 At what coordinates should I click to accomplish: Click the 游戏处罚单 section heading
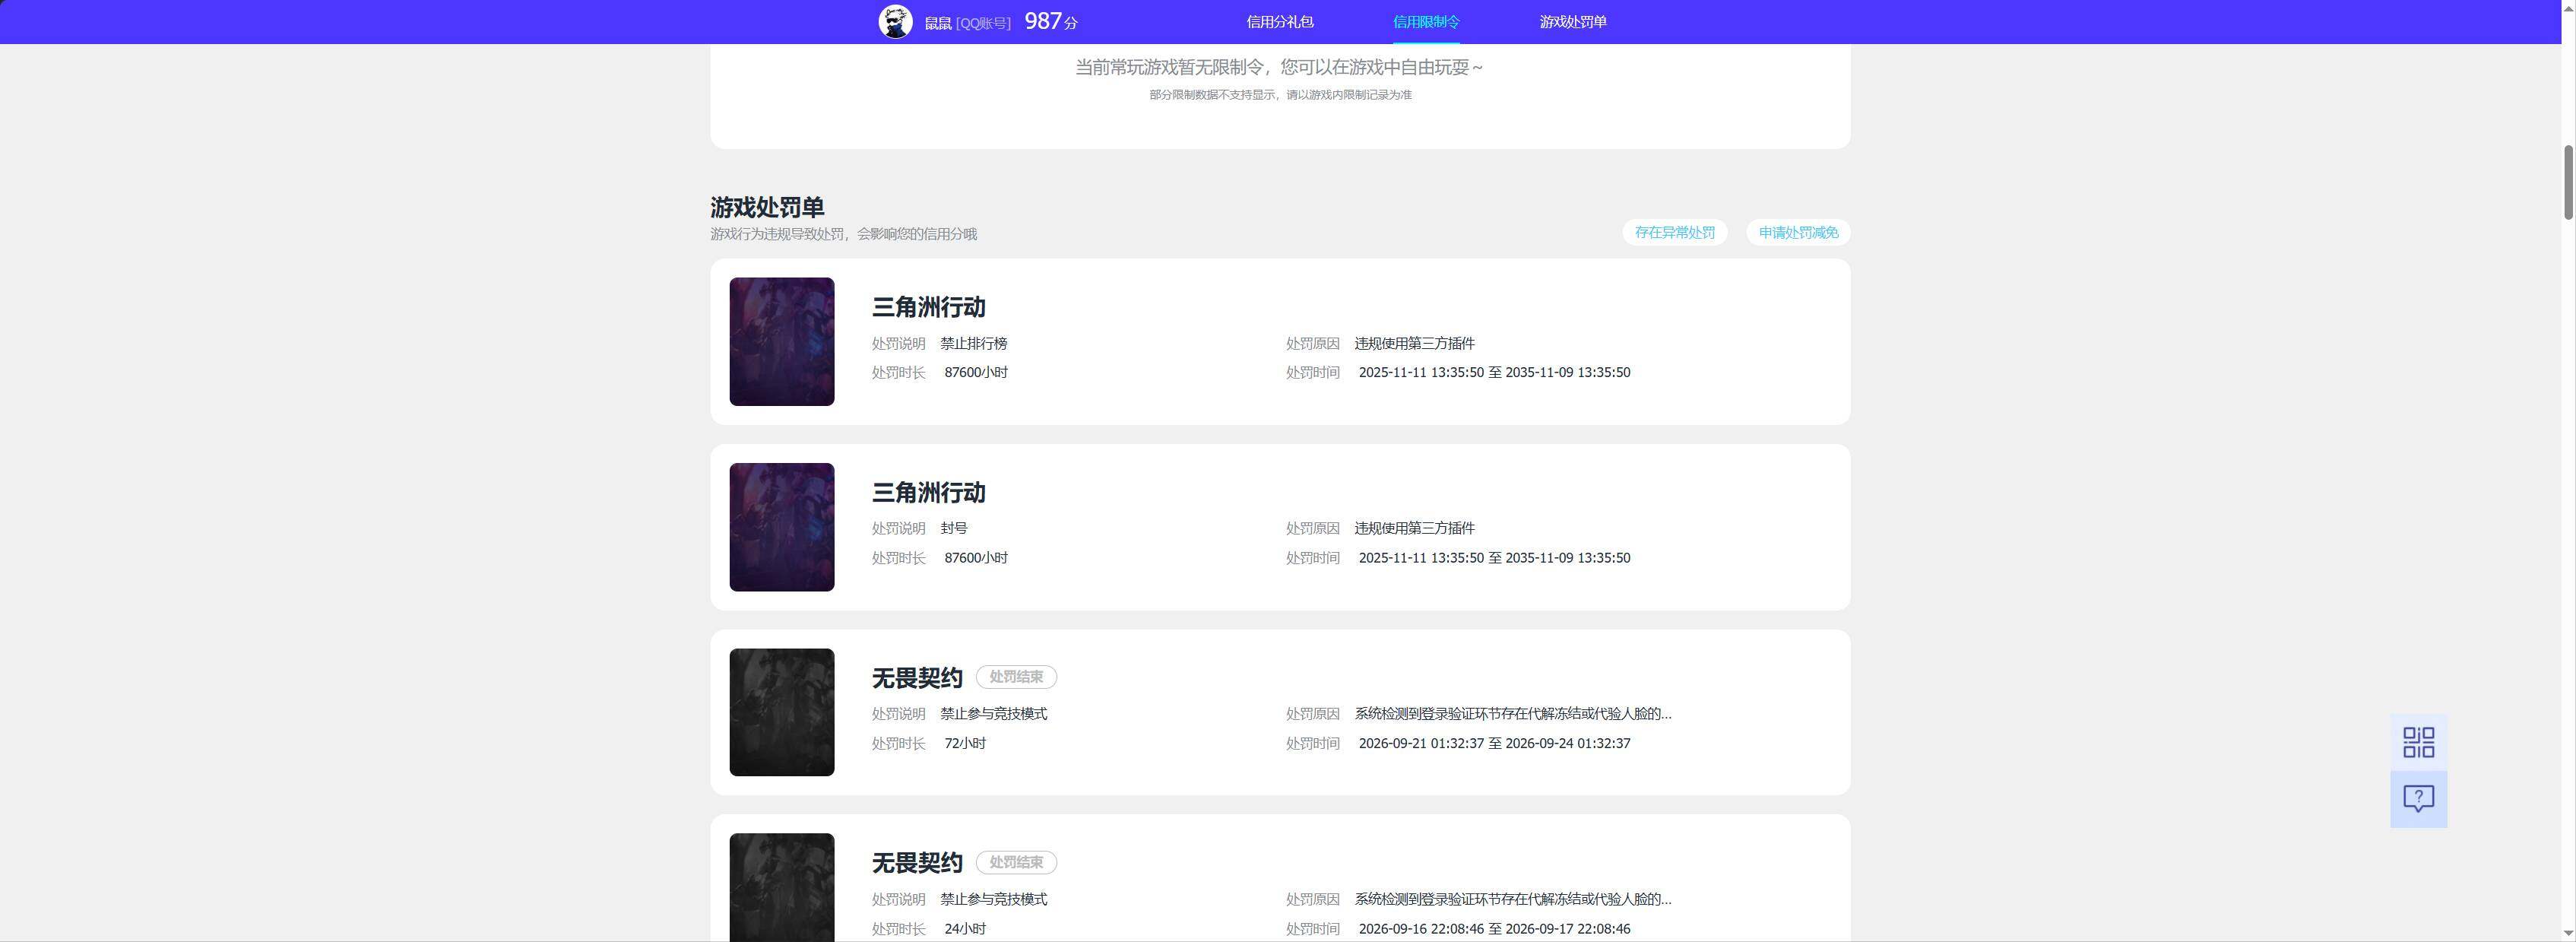[767, 207]
